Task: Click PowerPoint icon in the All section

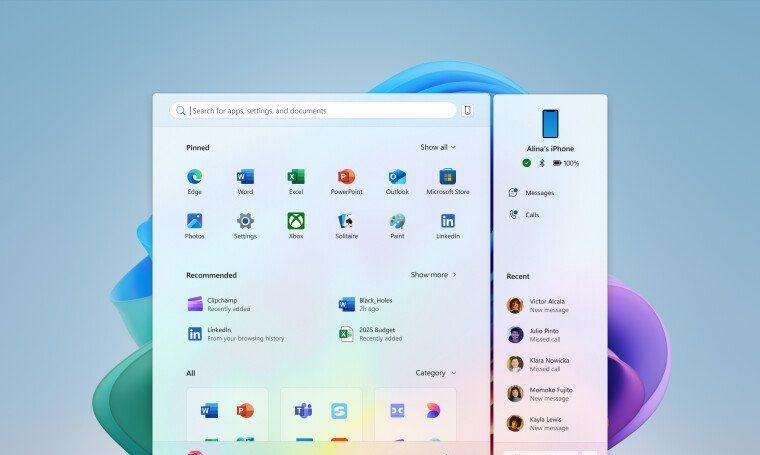Action: [245, 410]
